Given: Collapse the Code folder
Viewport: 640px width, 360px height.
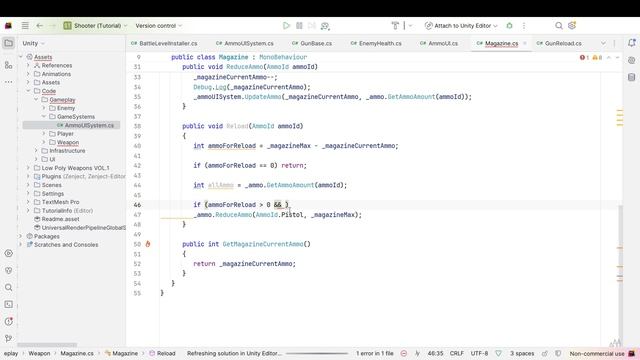Looking at the screenshot, I should click(x=28, y=91).
